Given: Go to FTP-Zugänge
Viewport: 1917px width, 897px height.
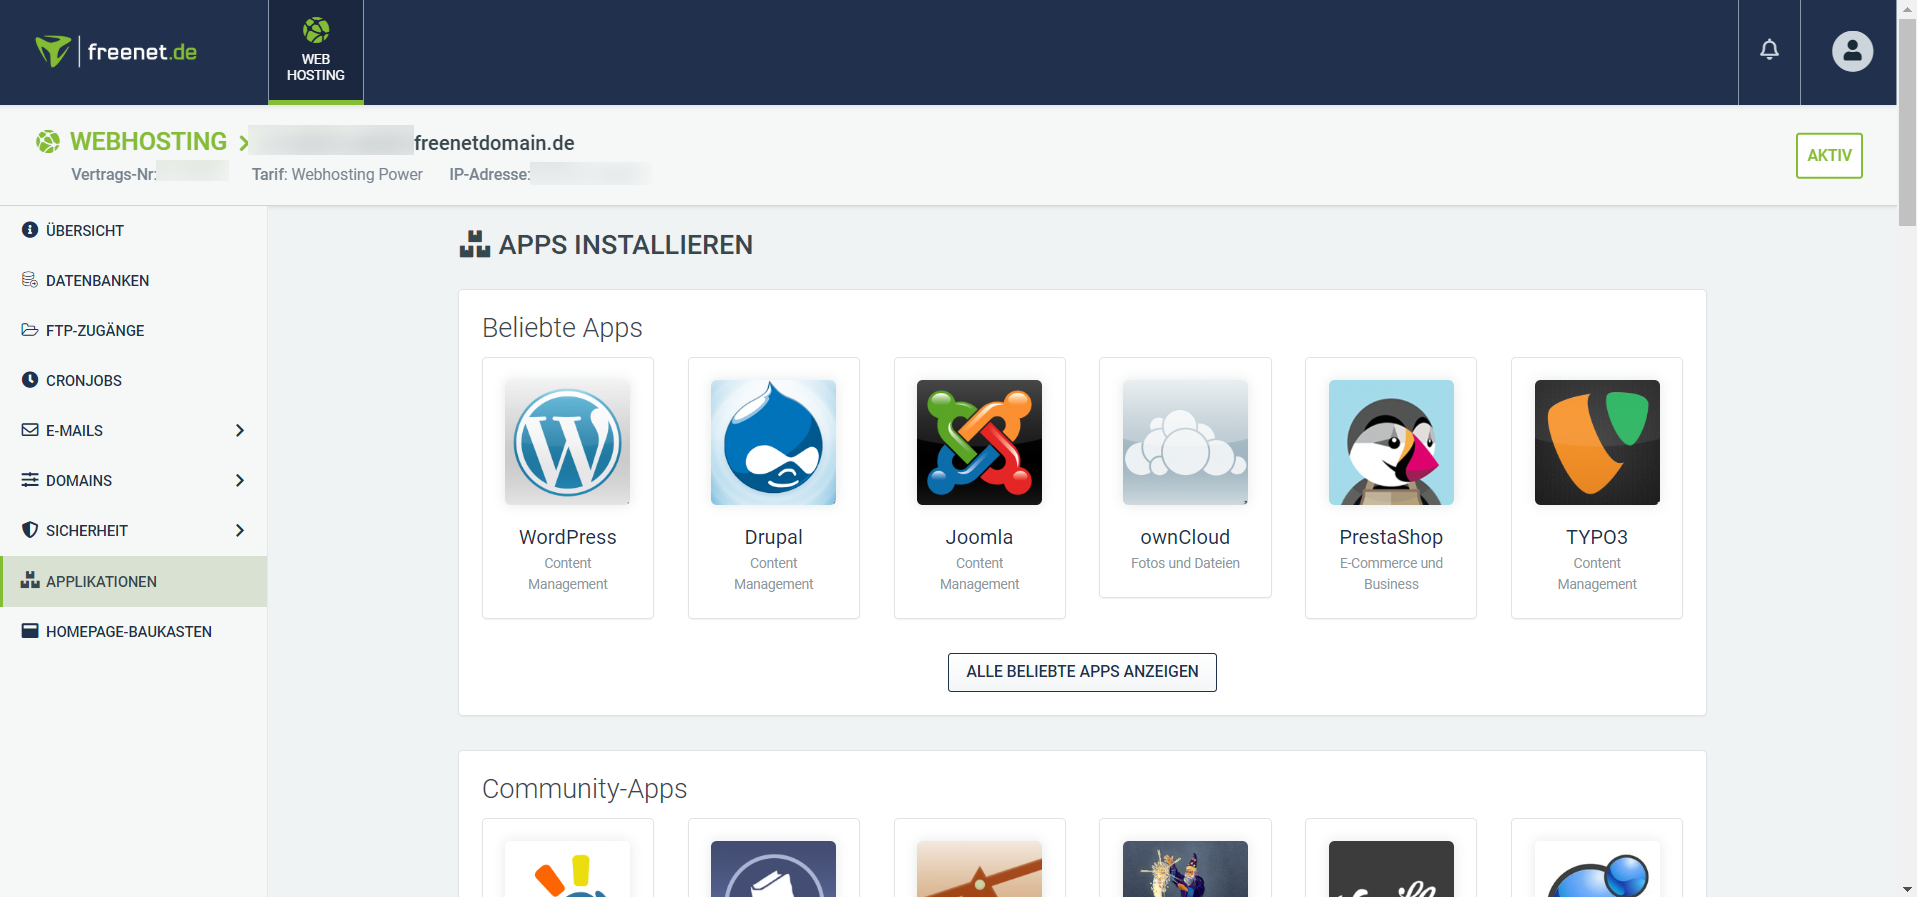Looking at the screenshot, I should 133,331.
